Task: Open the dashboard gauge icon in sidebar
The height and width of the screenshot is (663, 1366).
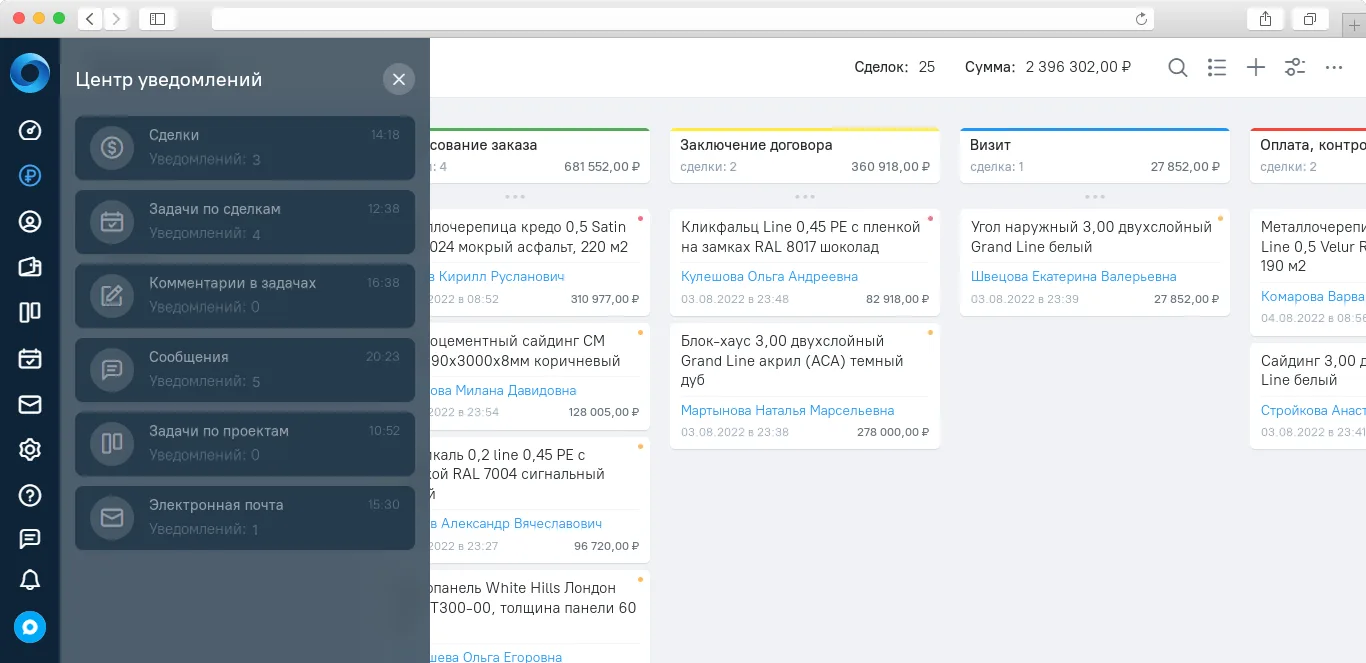Action: click(x=30, y=130)
